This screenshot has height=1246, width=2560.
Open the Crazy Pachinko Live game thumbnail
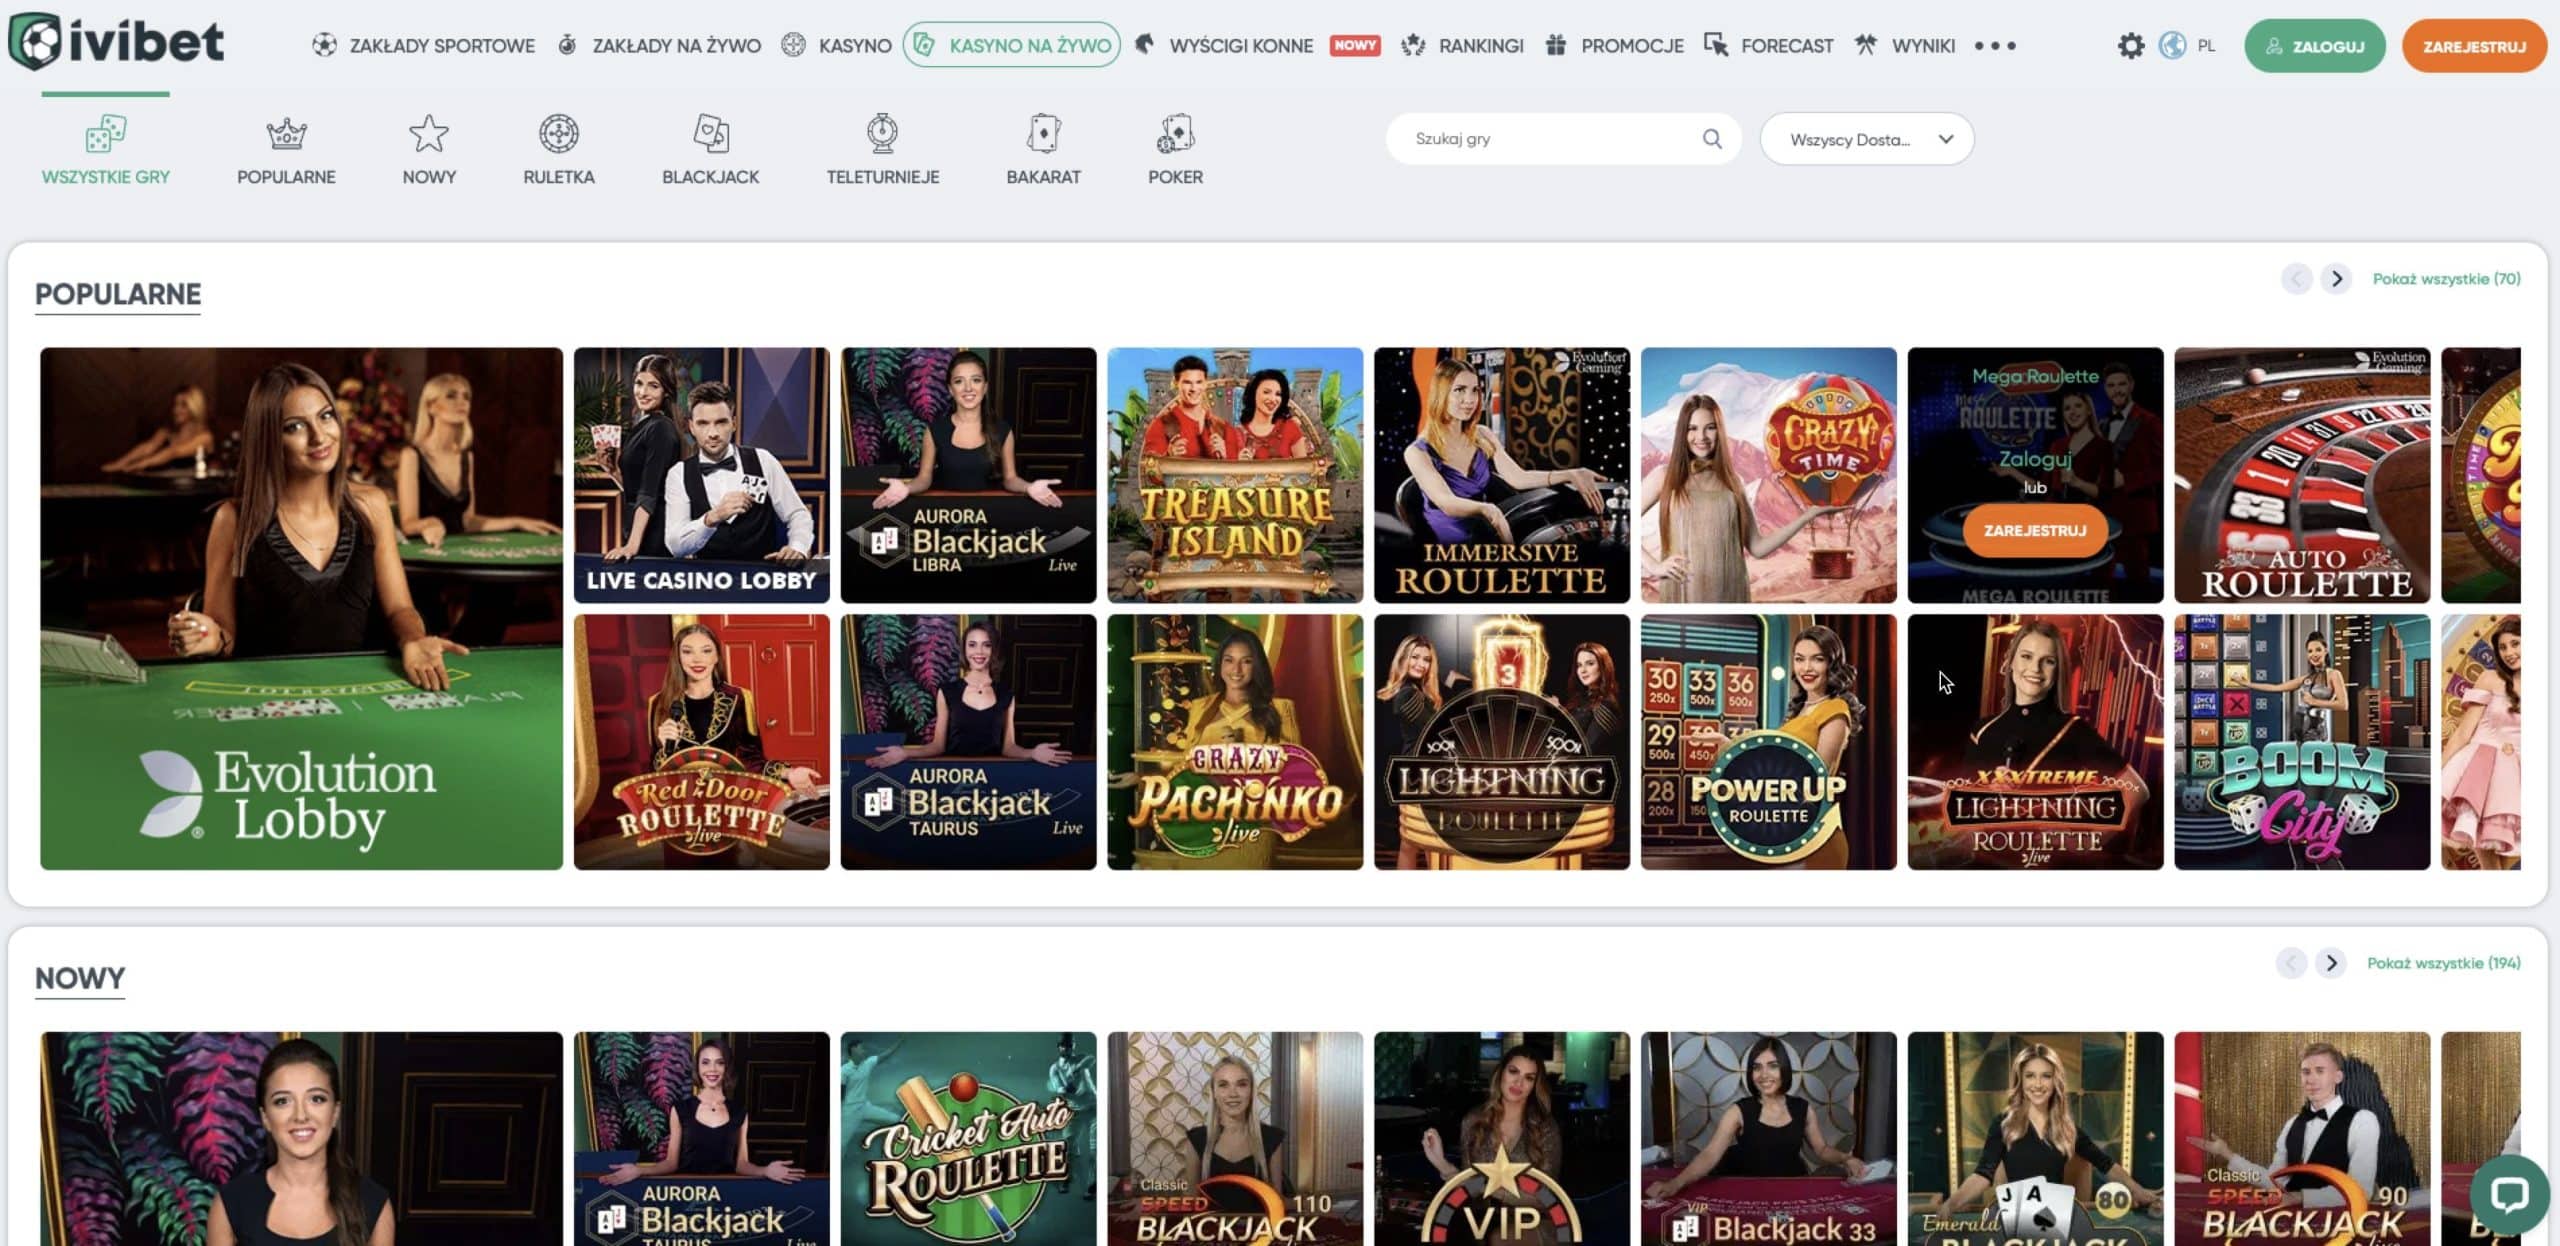pos(1235,742)
